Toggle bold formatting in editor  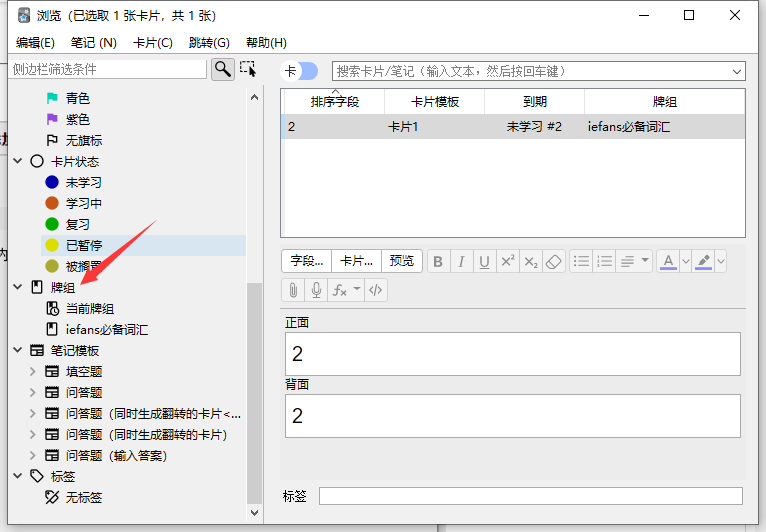point(437,261)
